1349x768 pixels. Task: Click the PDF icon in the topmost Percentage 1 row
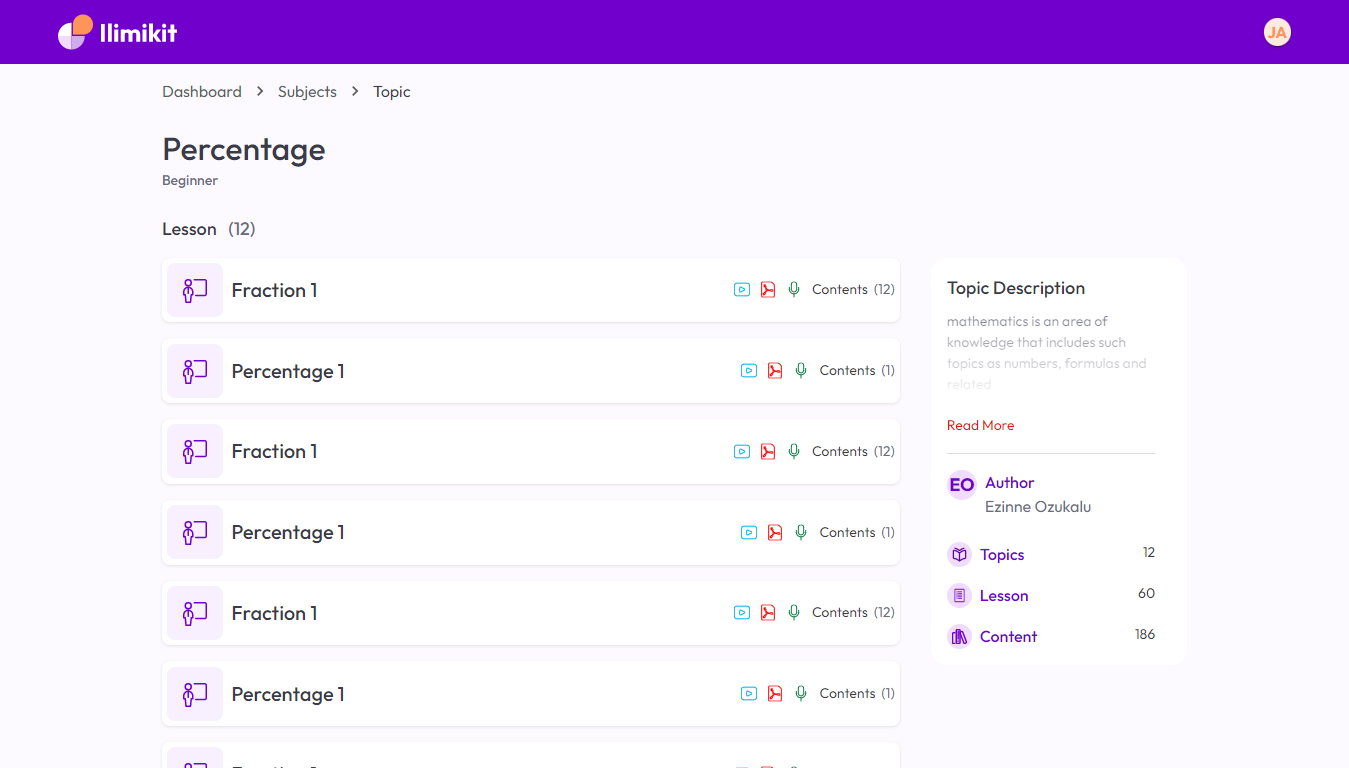pos(775,371)
